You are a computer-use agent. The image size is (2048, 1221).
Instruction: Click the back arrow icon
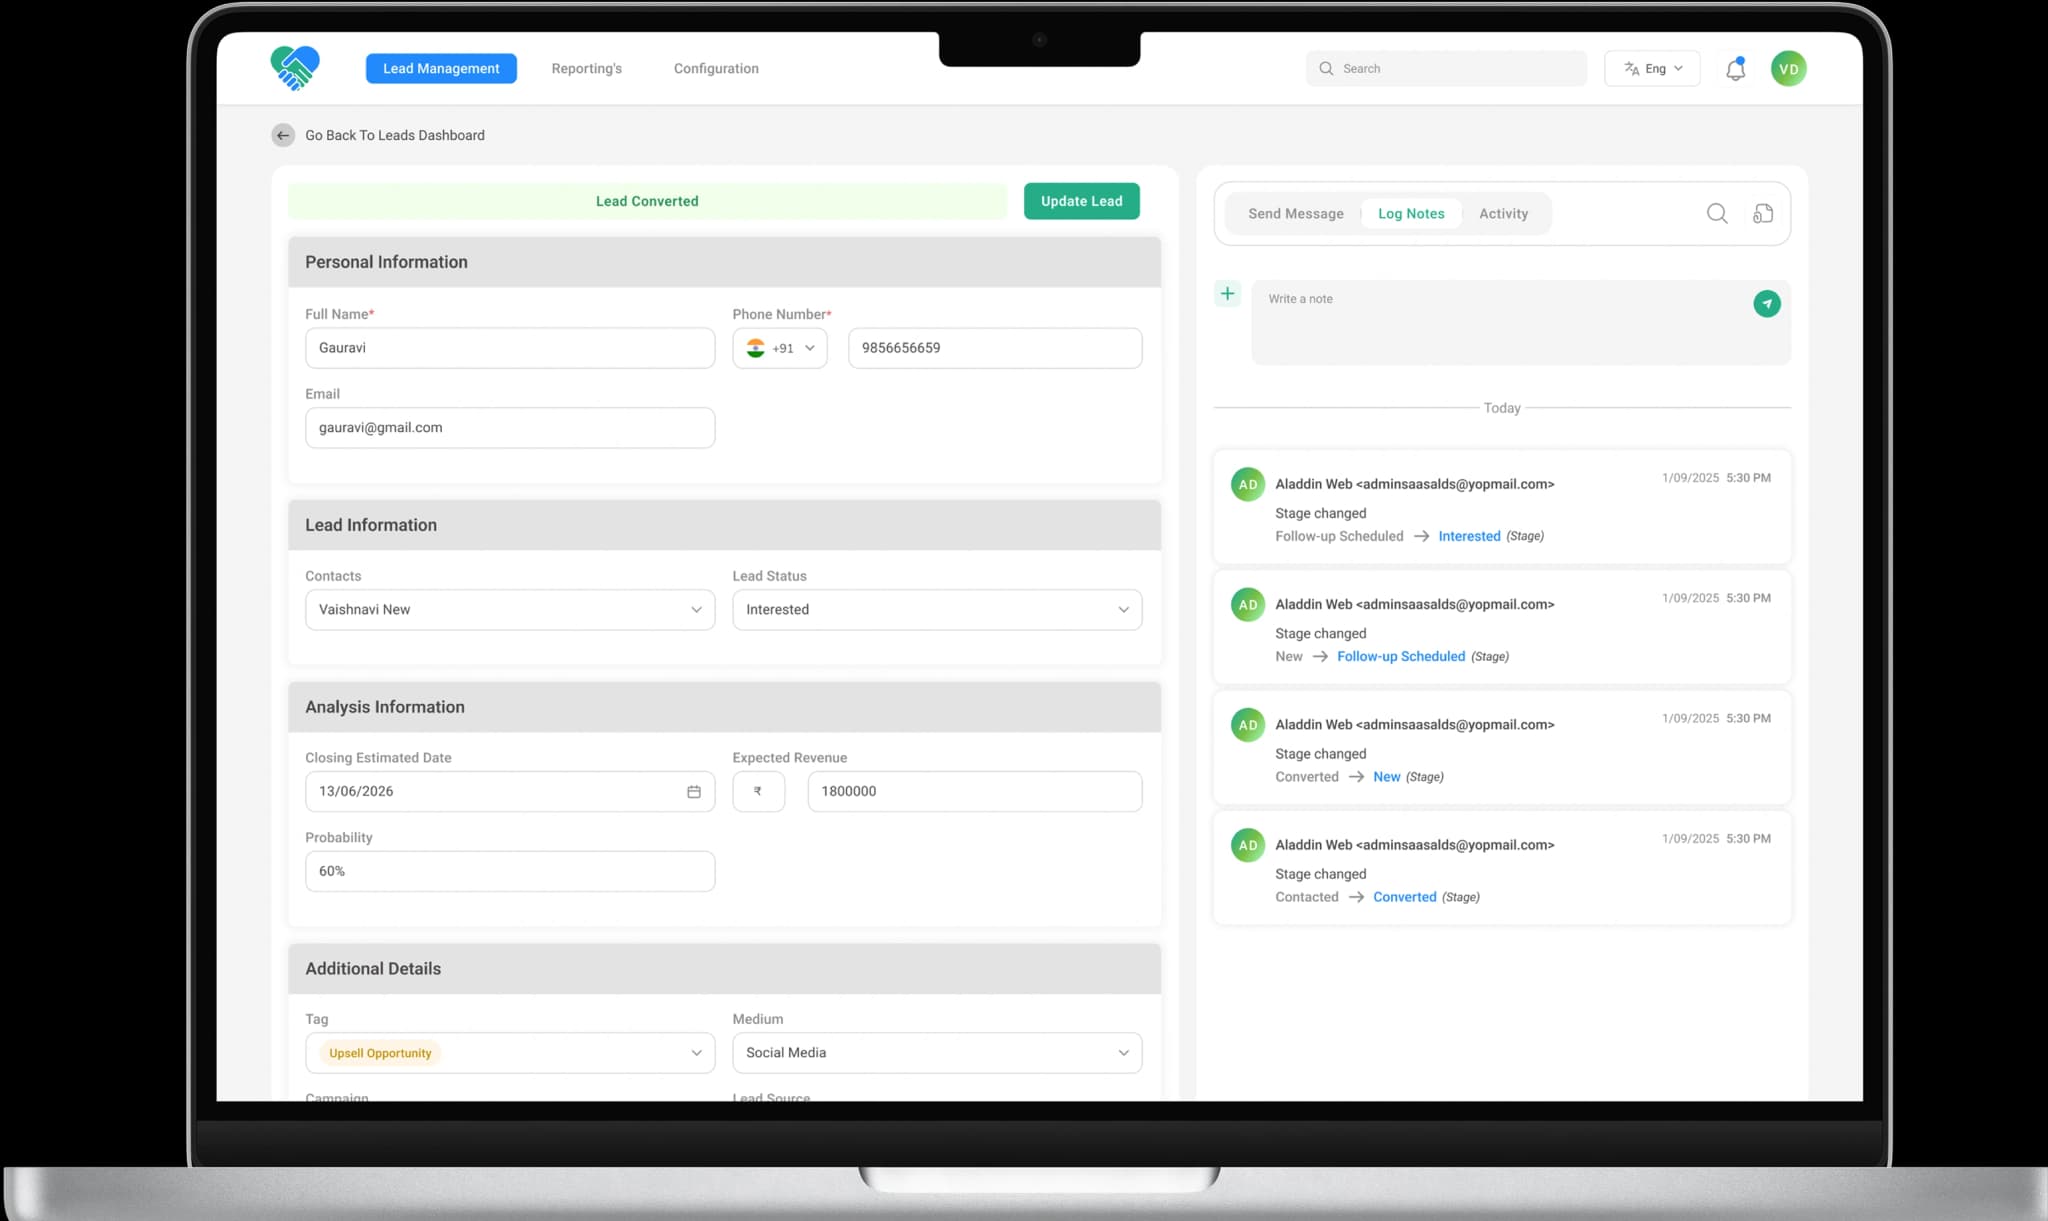(x=283, y=135)
